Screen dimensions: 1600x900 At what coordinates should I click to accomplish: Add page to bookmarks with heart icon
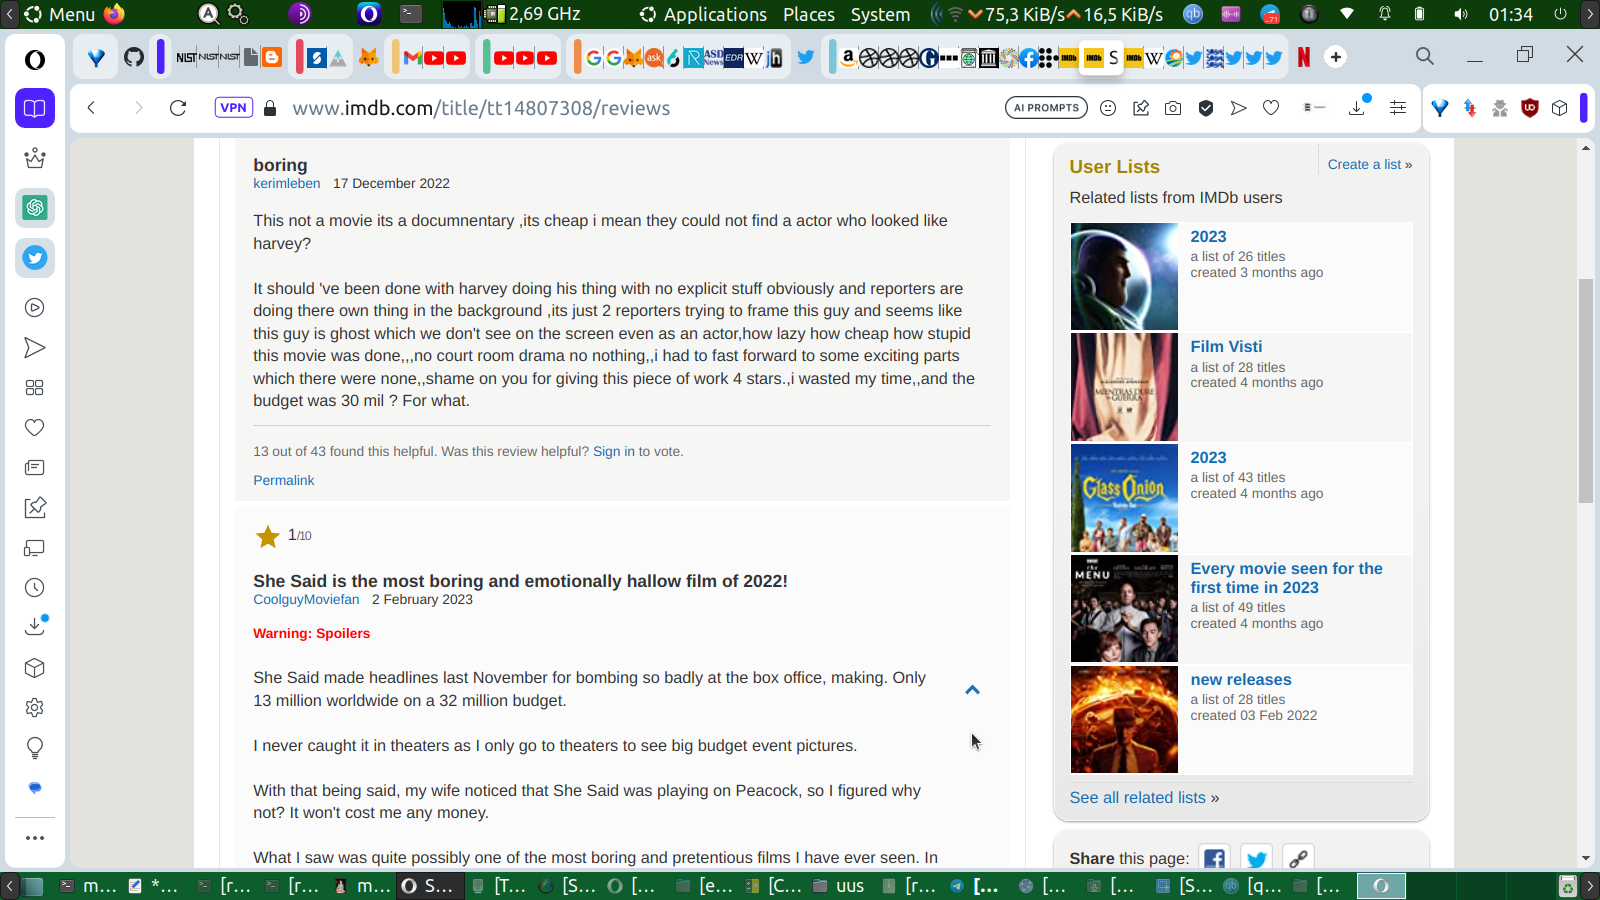(x=1271, y=108)
